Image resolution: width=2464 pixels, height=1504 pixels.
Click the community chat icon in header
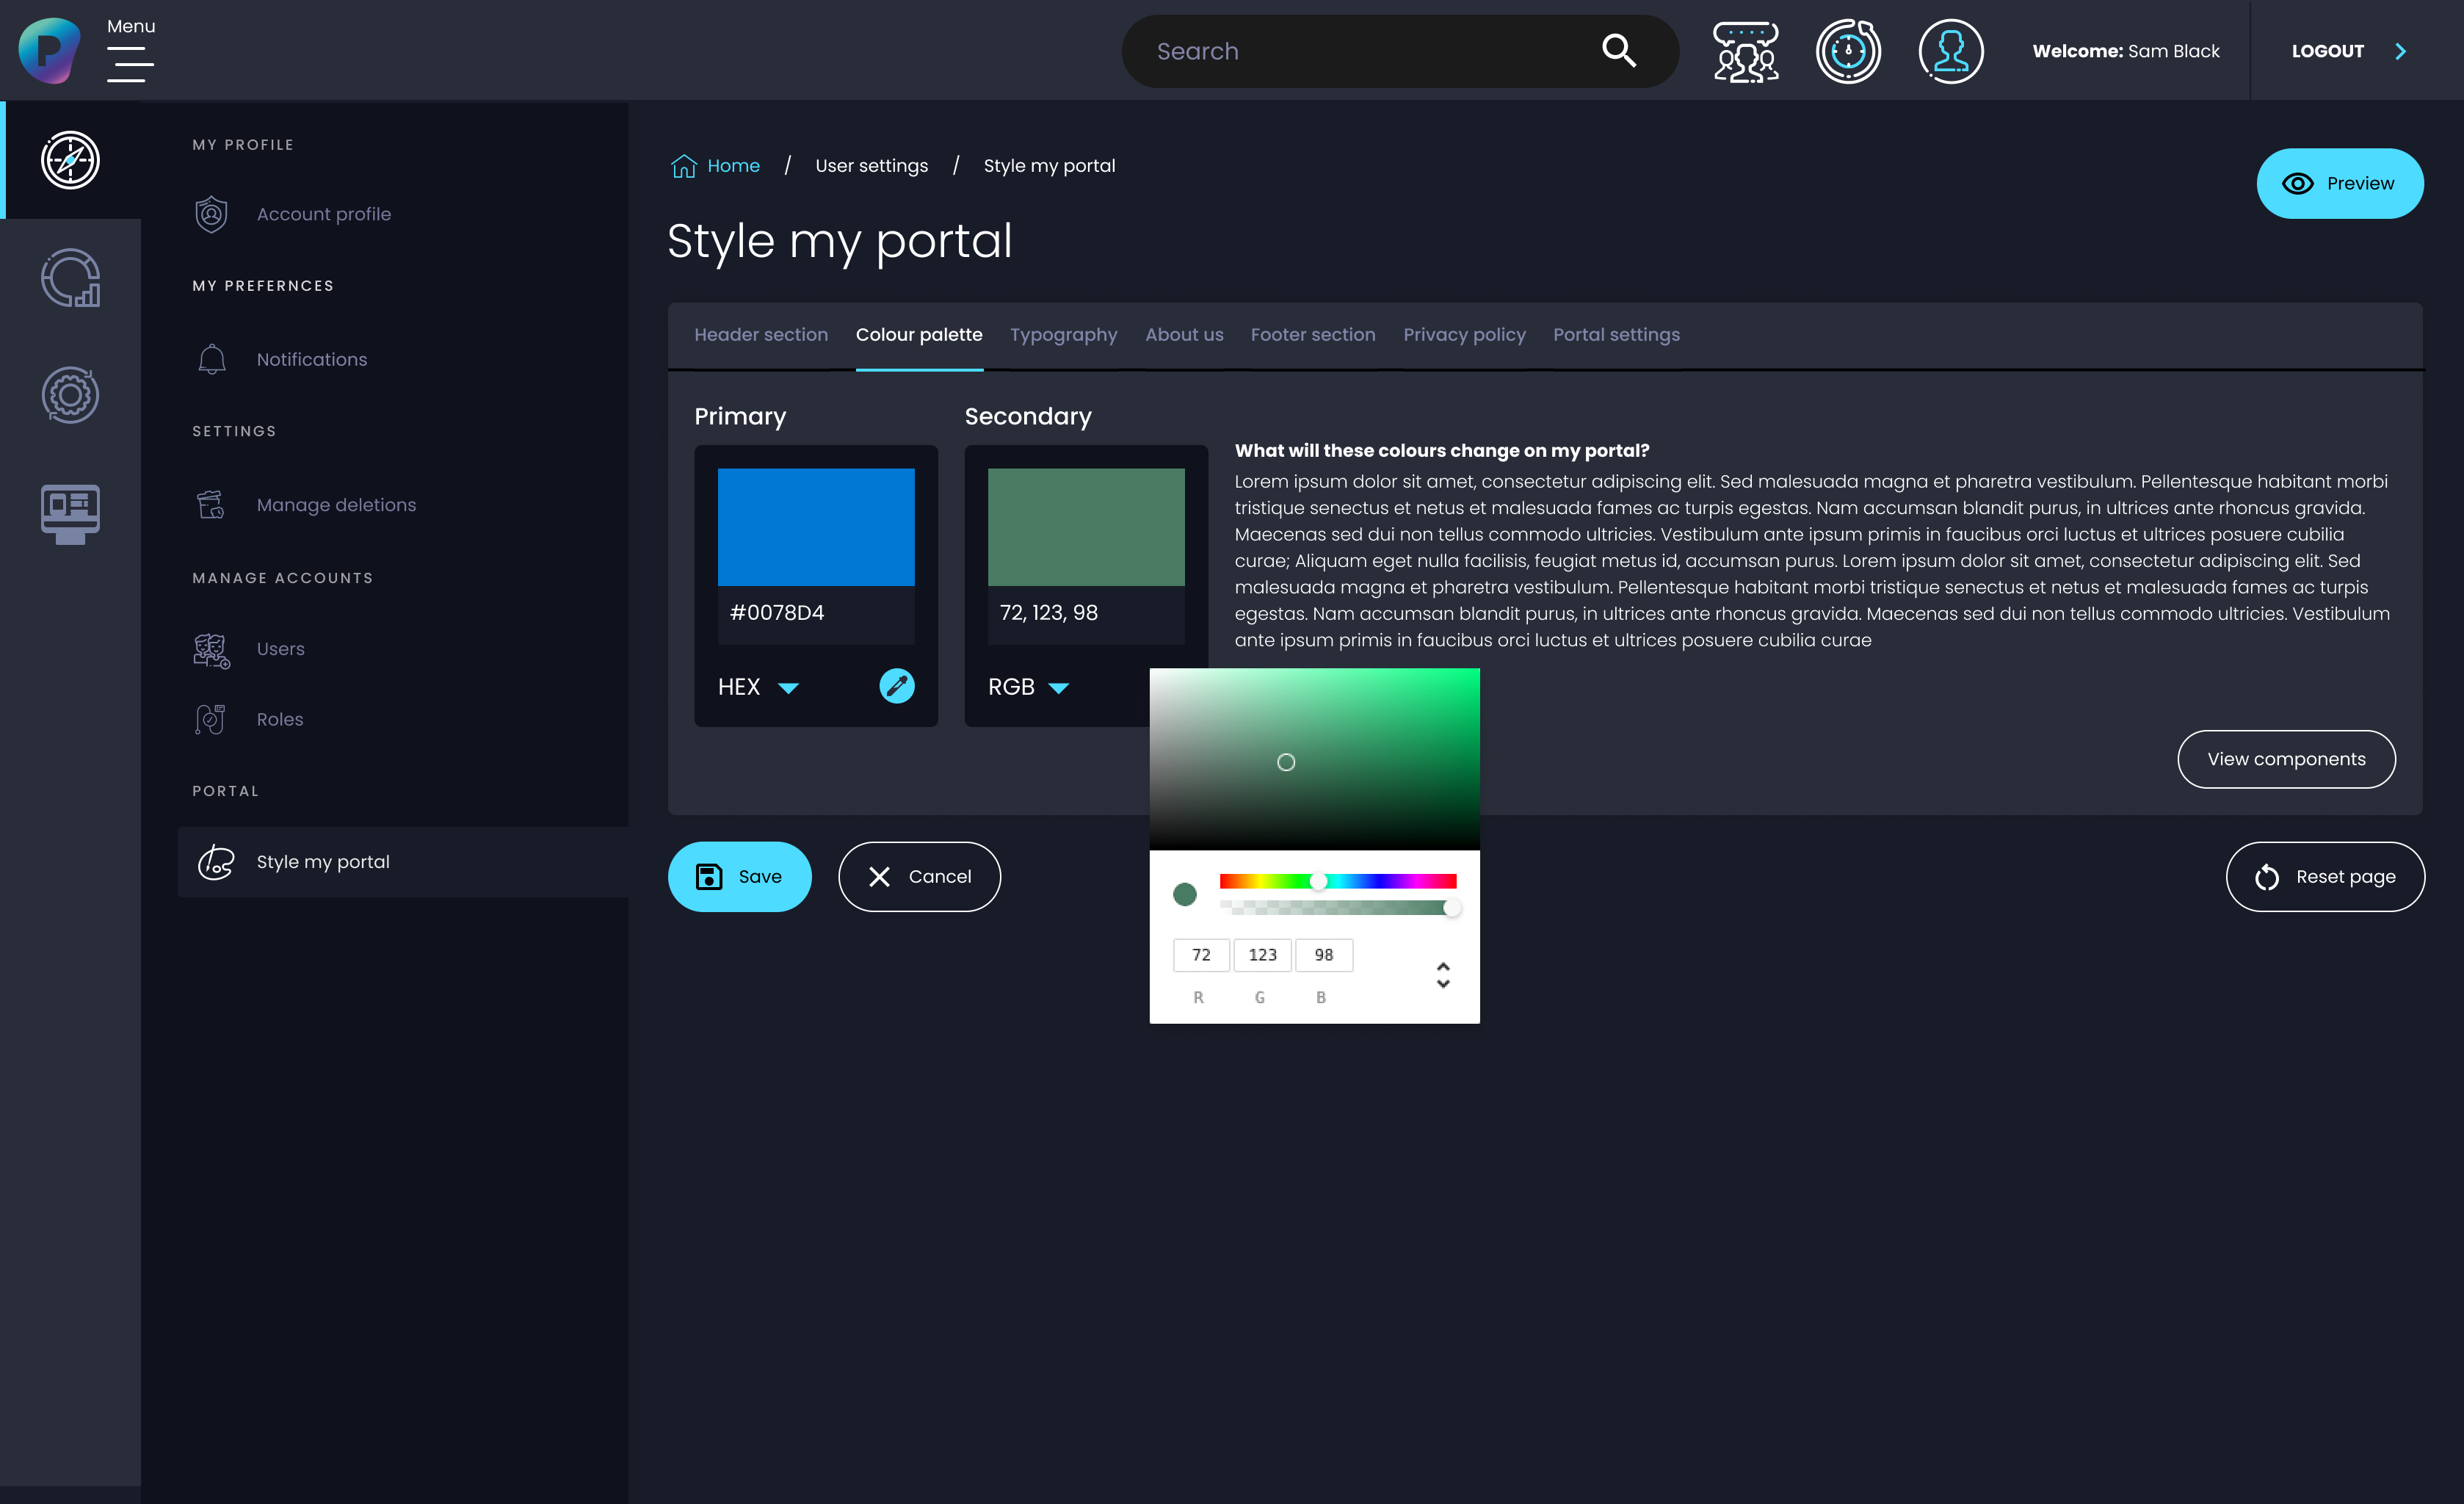pos(1745,51)
